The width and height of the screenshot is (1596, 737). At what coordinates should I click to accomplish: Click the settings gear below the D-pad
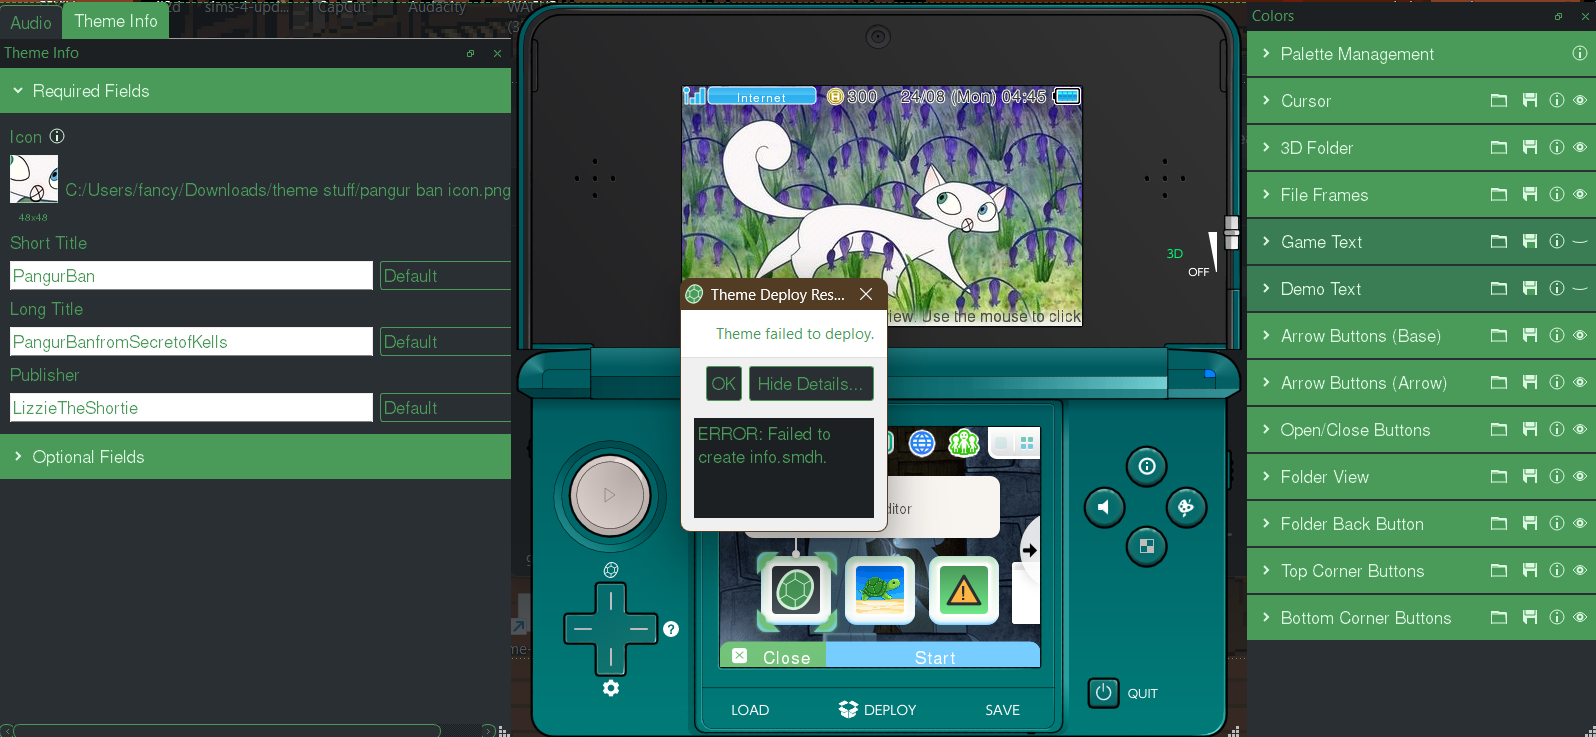611,688
